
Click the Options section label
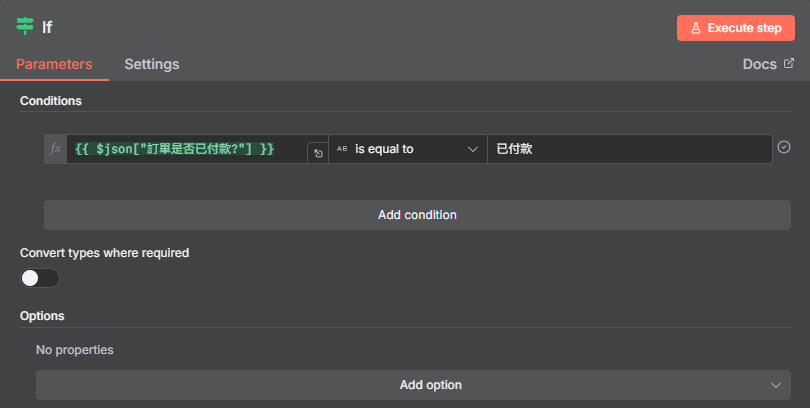[x=42, y=316]
